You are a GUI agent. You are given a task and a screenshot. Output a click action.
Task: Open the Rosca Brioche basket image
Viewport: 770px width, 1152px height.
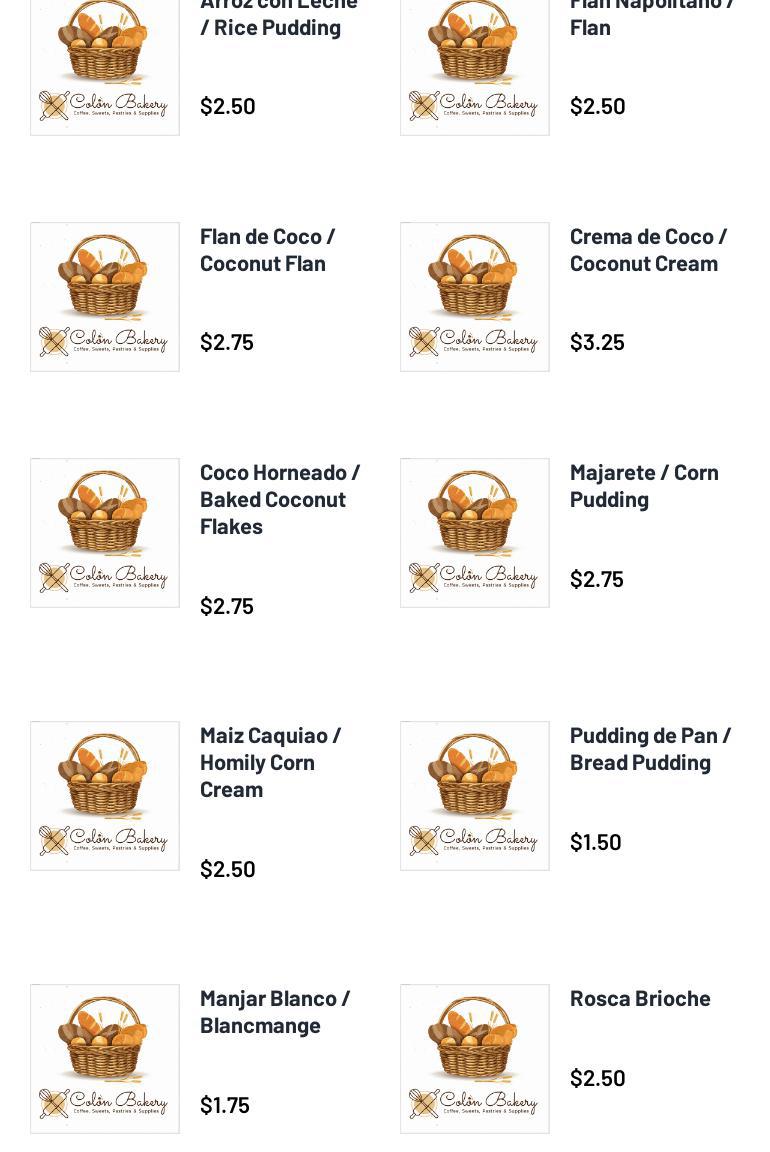475,1059
